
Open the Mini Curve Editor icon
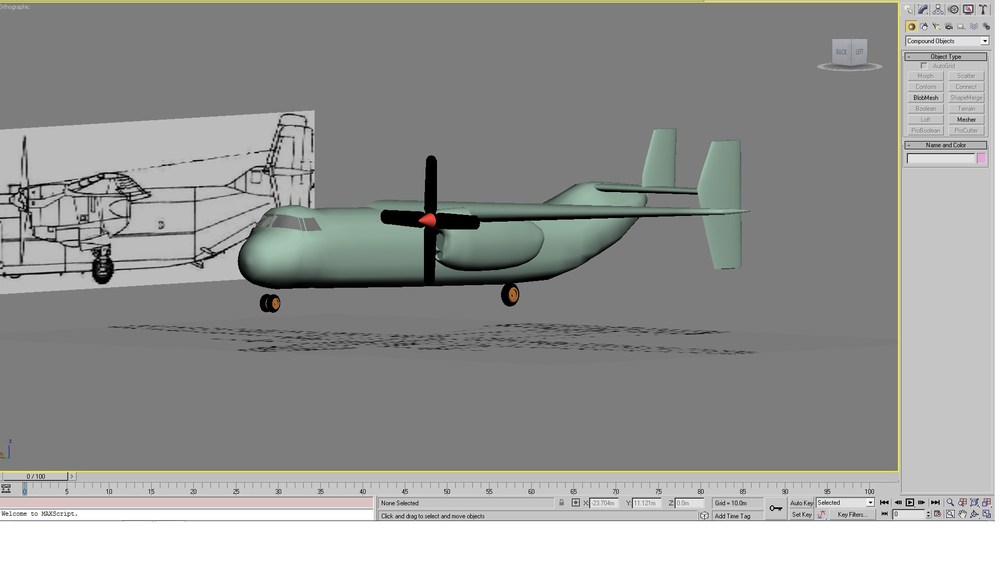[6, 489]
